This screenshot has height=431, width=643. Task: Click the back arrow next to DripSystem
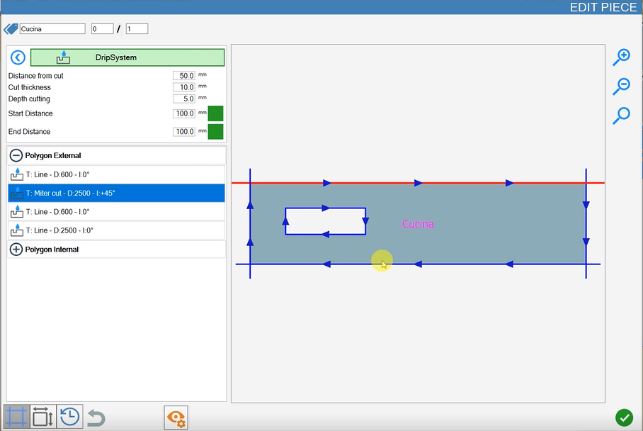click(x=18, y=57)
